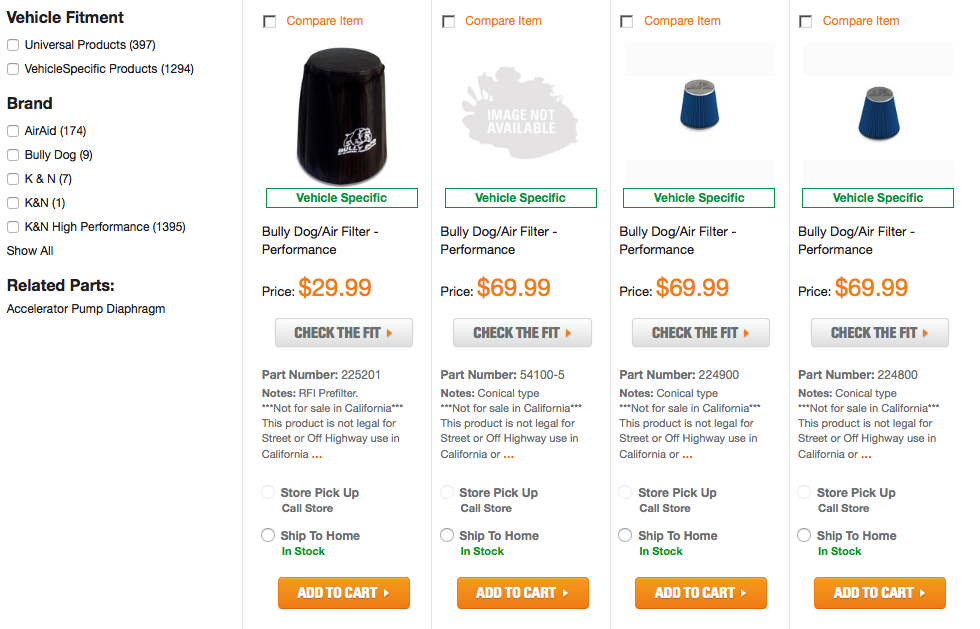Add part 54100-5 to the cart

click(522, 592)
